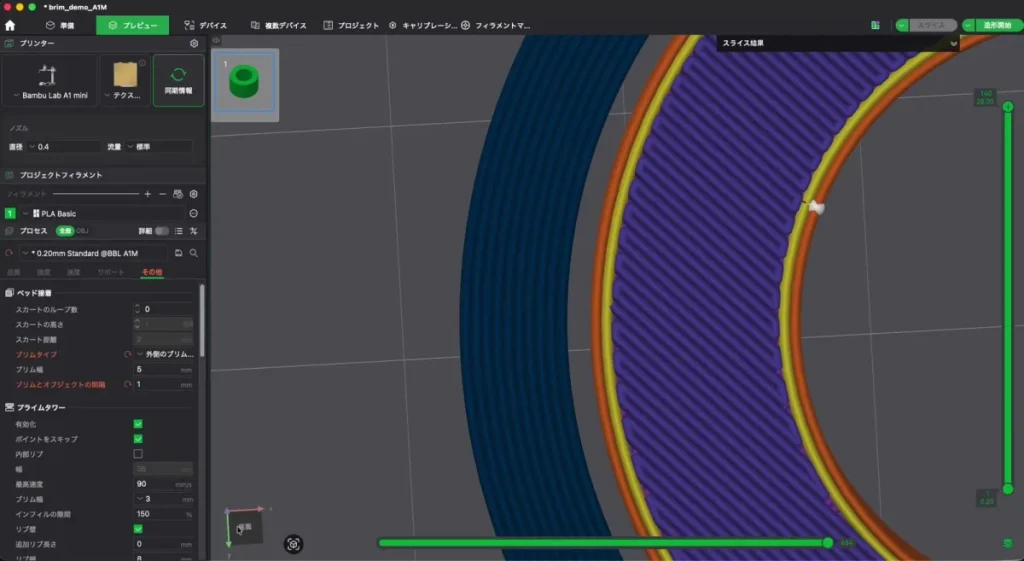Save the 0.20mm Standard preset
The image size is (1024, 561).
[x=178, y=253]
